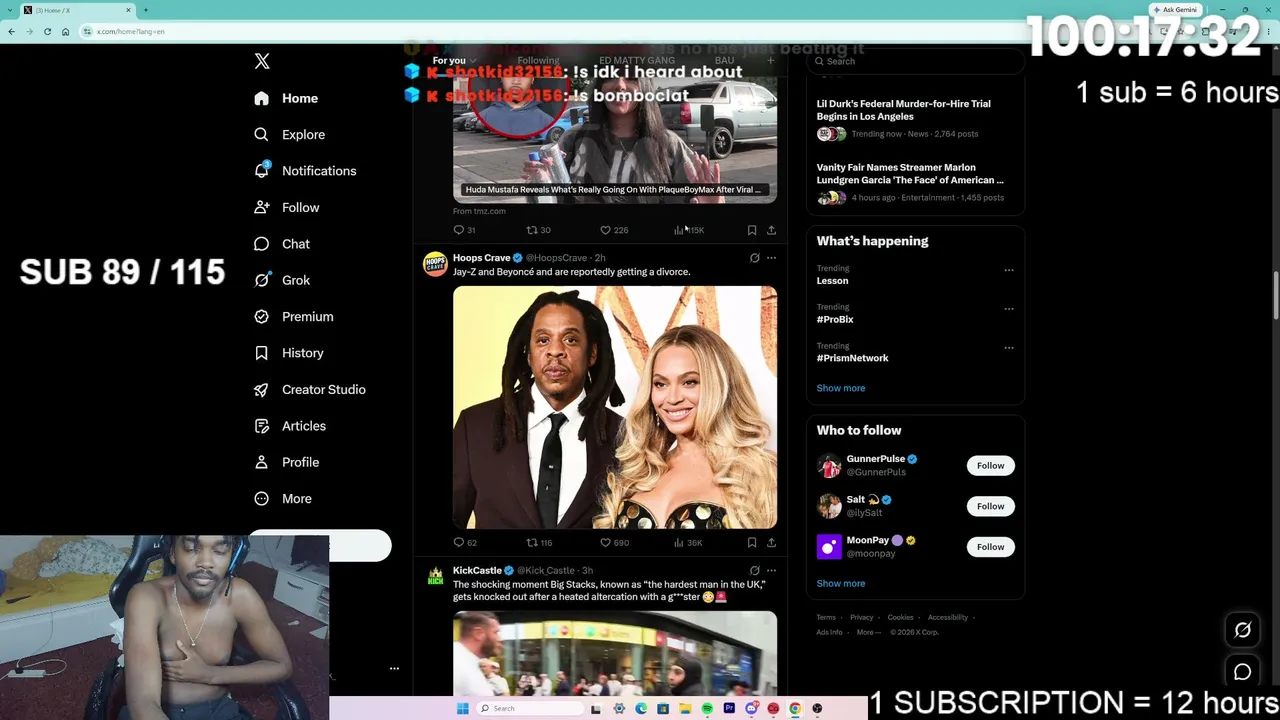The height and width of the screenshot is (720, 1280).
Task: Open Explore in the sidebar
Action: [x=289, y=134]
